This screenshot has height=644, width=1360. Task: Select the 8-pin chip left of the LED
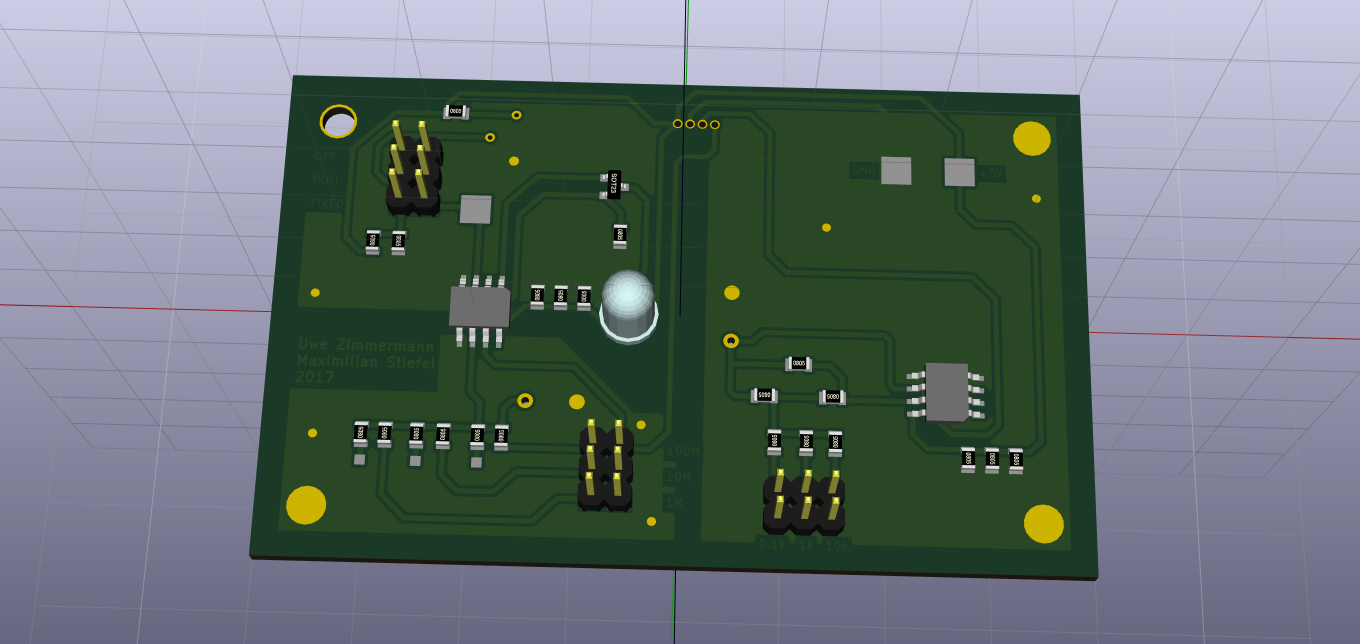tap(480, 306)
